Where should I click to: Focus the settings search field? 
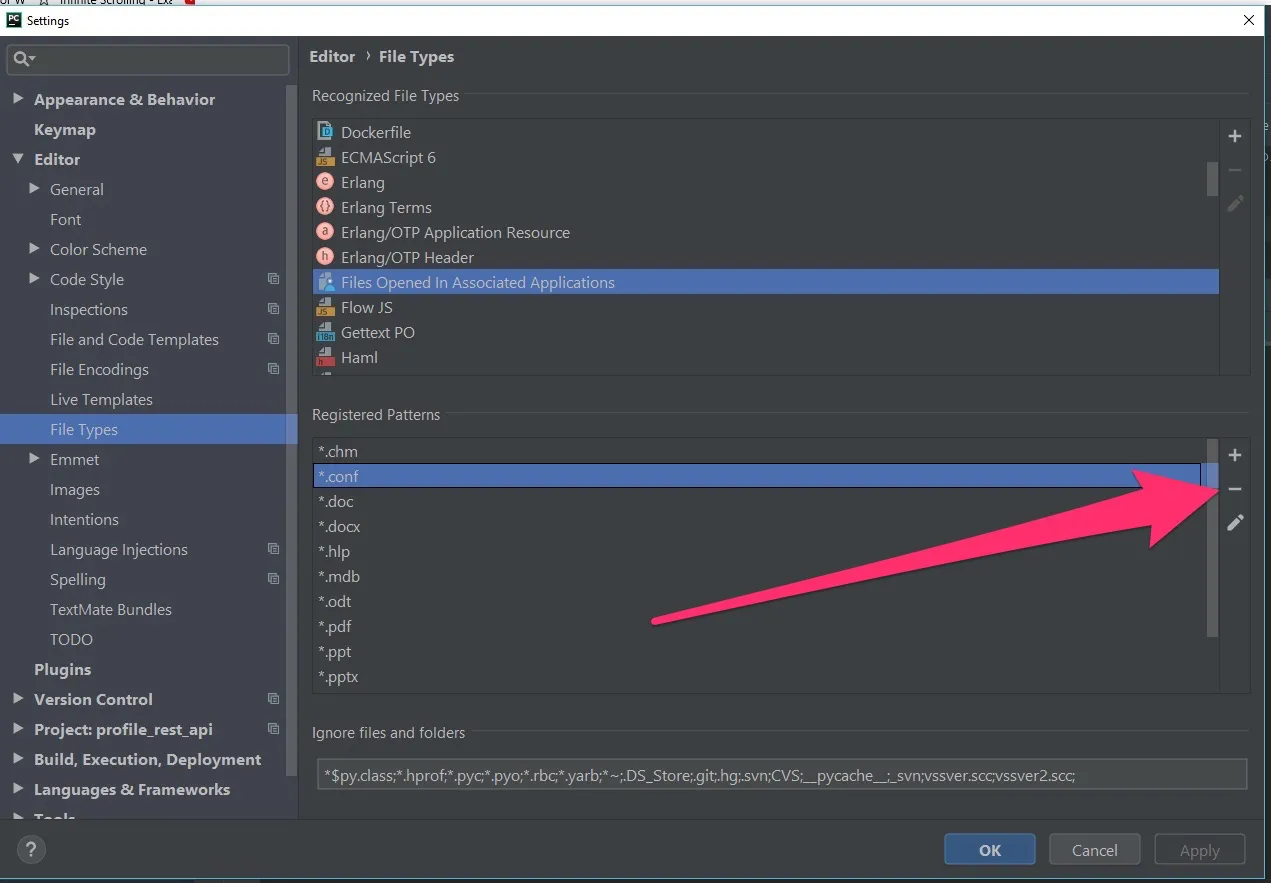pos(148,59)
